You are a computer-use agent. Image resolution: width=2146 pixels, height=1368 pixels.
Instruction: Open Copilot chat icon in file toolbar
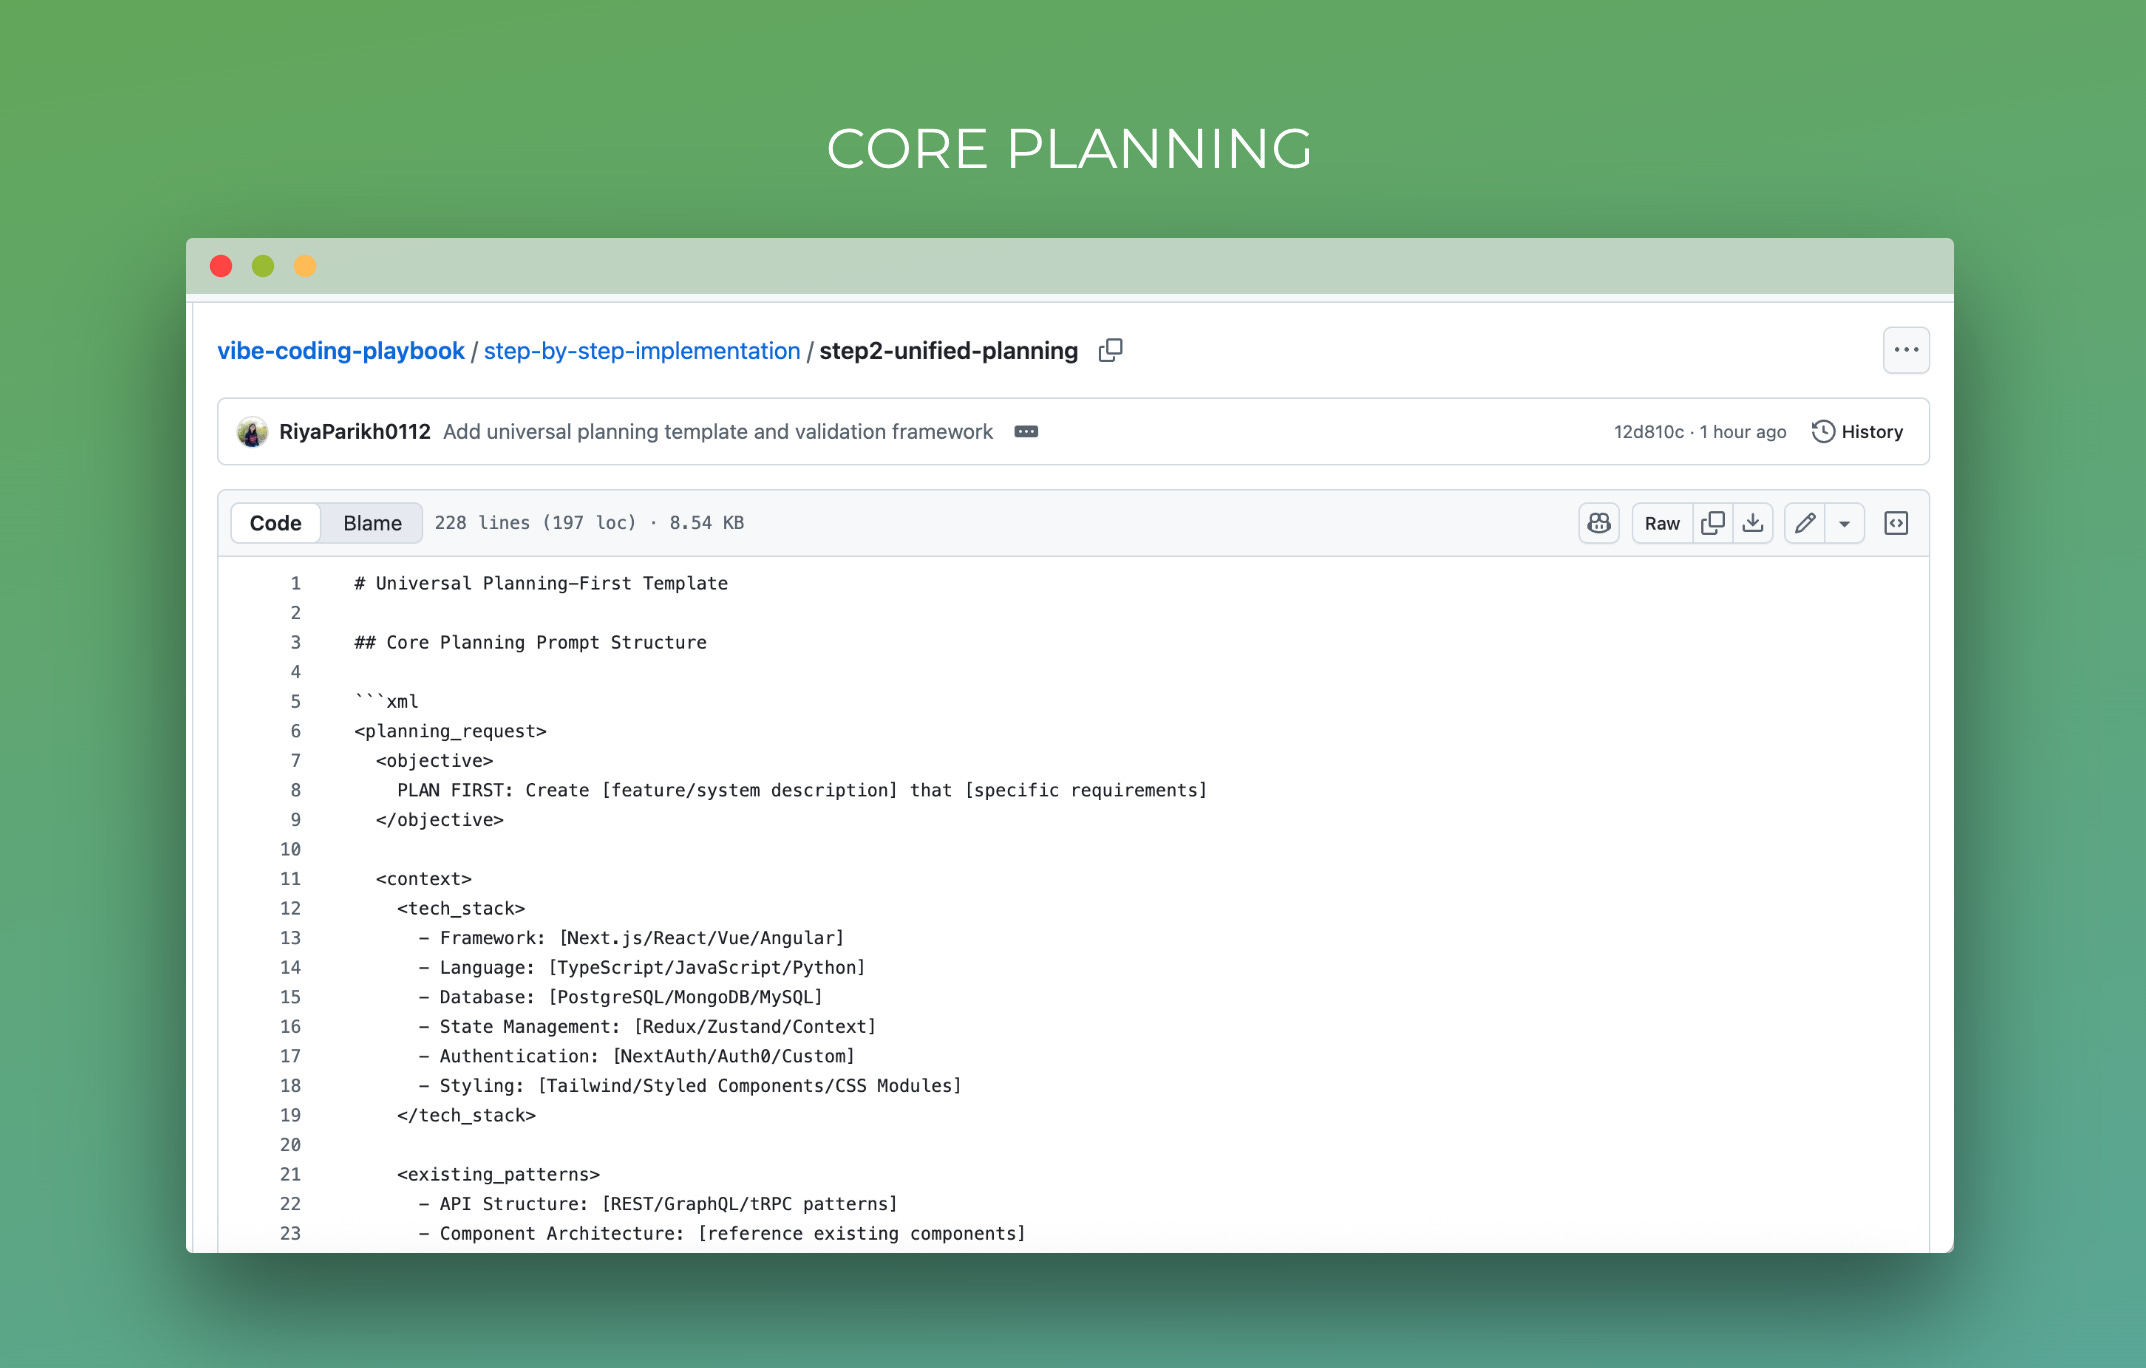click(x=1598, y=523)
